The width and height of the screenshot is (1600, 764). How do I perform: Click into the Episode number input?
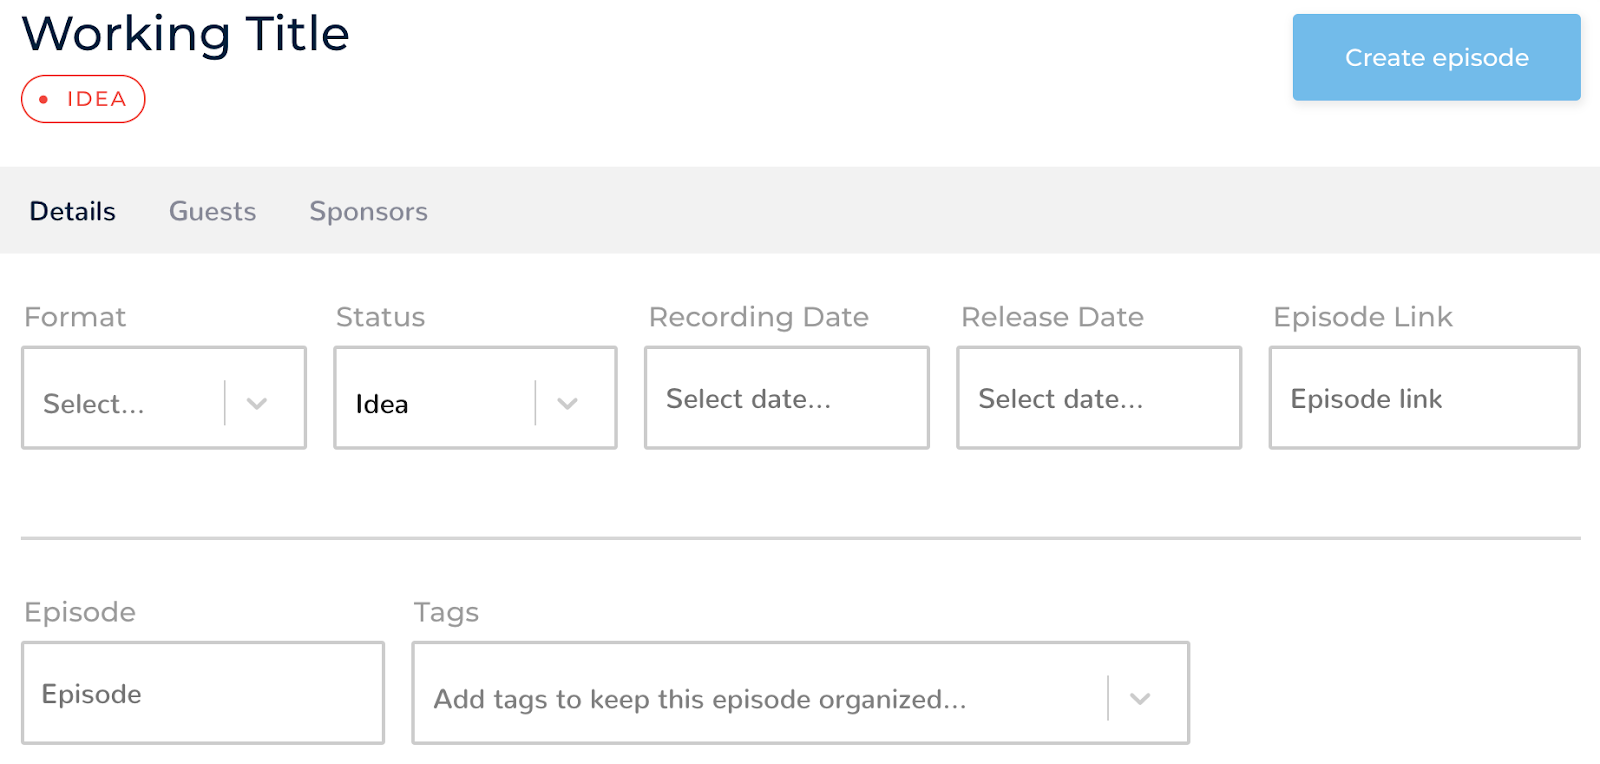tap(202, 693)
